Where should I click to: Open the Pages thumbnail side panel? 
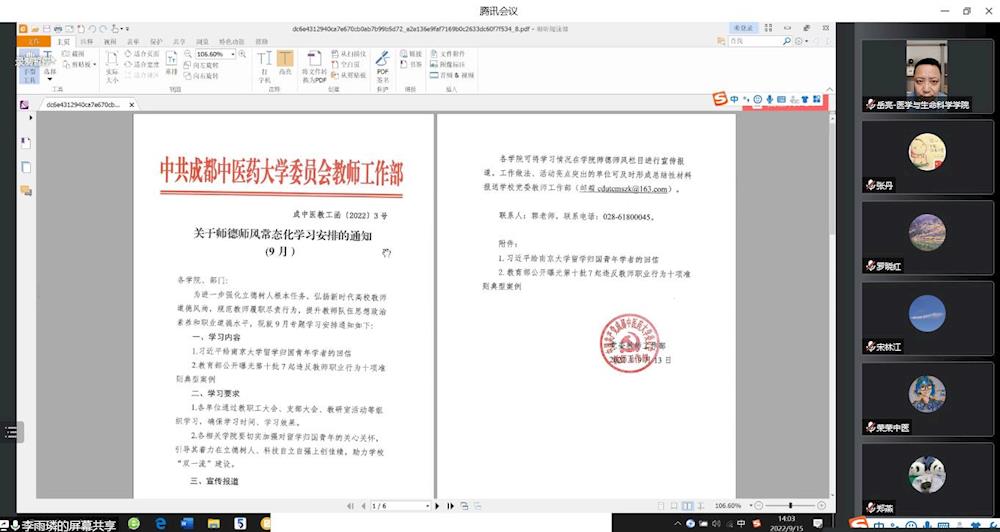pyautogui.click(x=26, y=168)
